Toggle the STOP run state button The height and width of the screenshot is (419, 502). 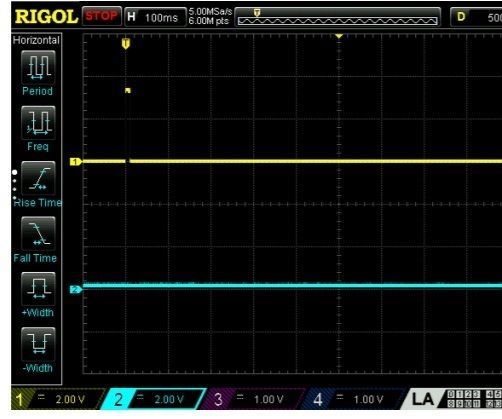[x=102, y=16]
